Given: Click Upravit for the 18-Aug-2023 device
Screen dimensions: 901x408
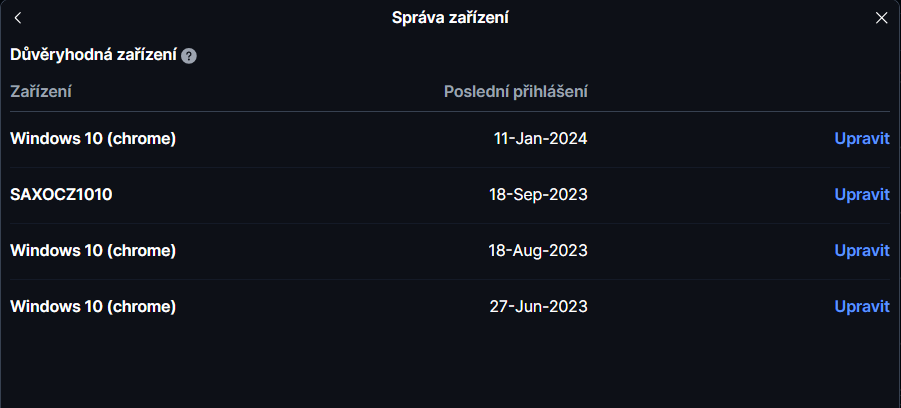Looking at the screenshot, I should [861, 251].
